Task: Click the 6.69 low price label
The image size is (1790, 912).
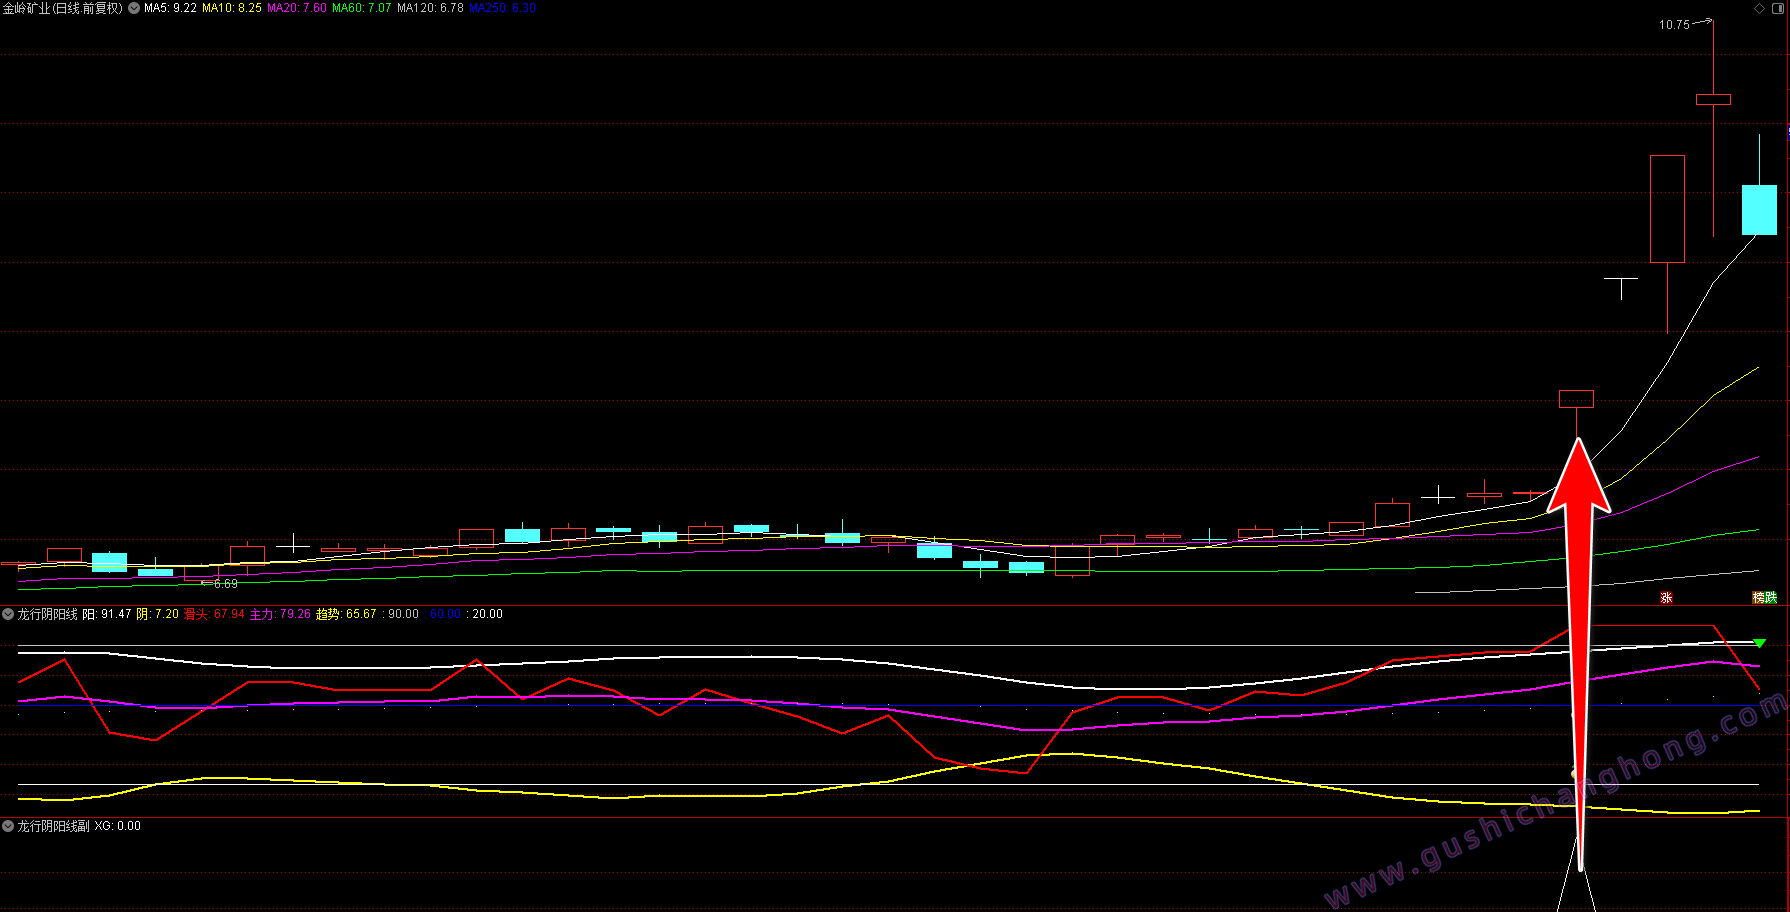Action: pyautogui.click(x=226, y=584)
